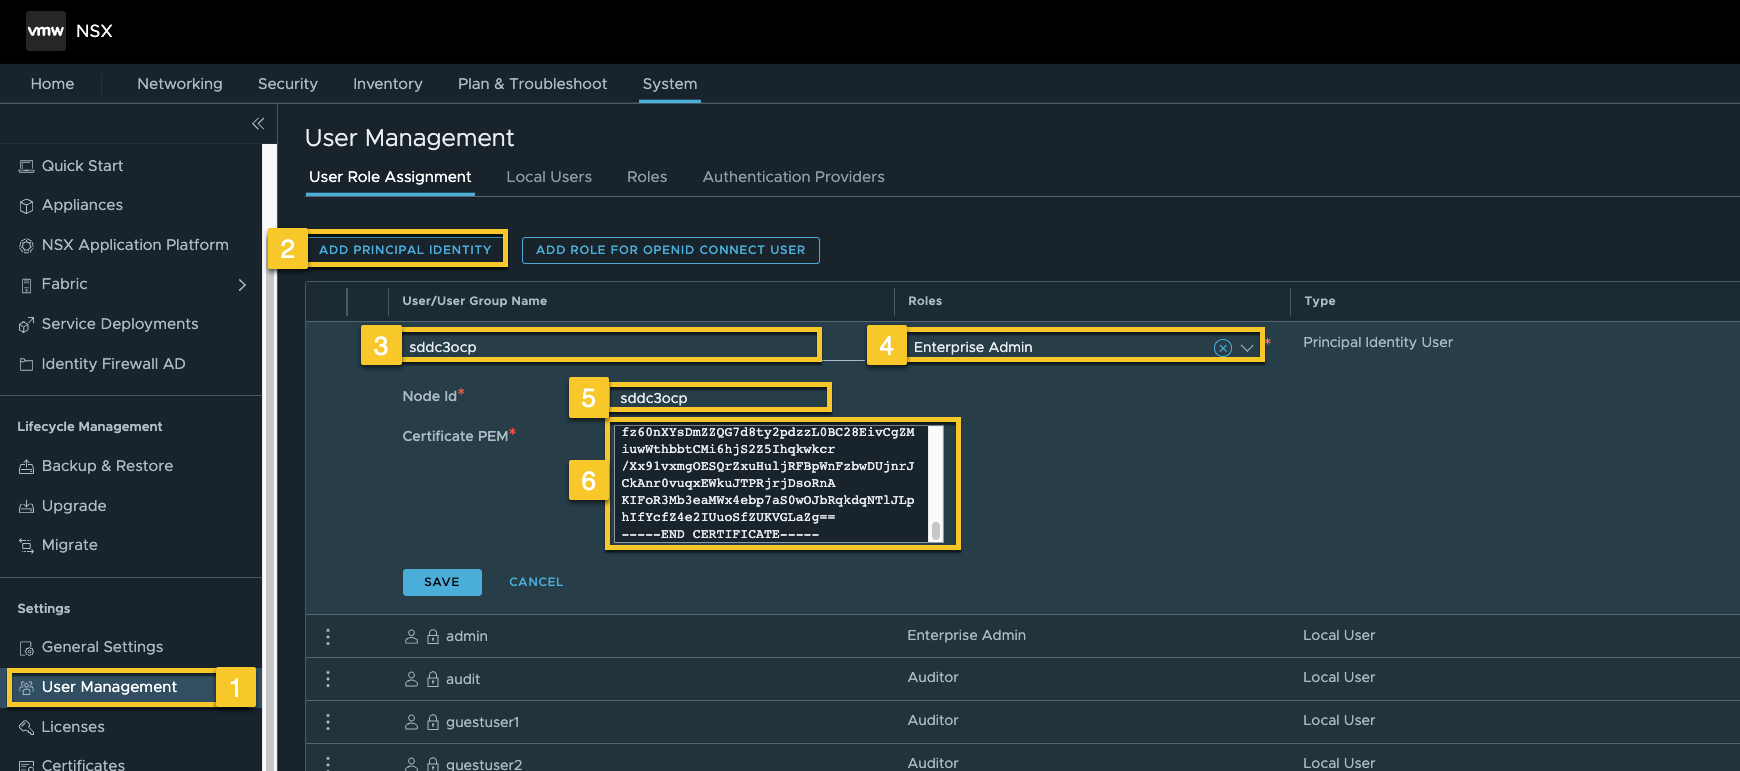
Task: Open the Inventory tab
Action: coord(388,84)
